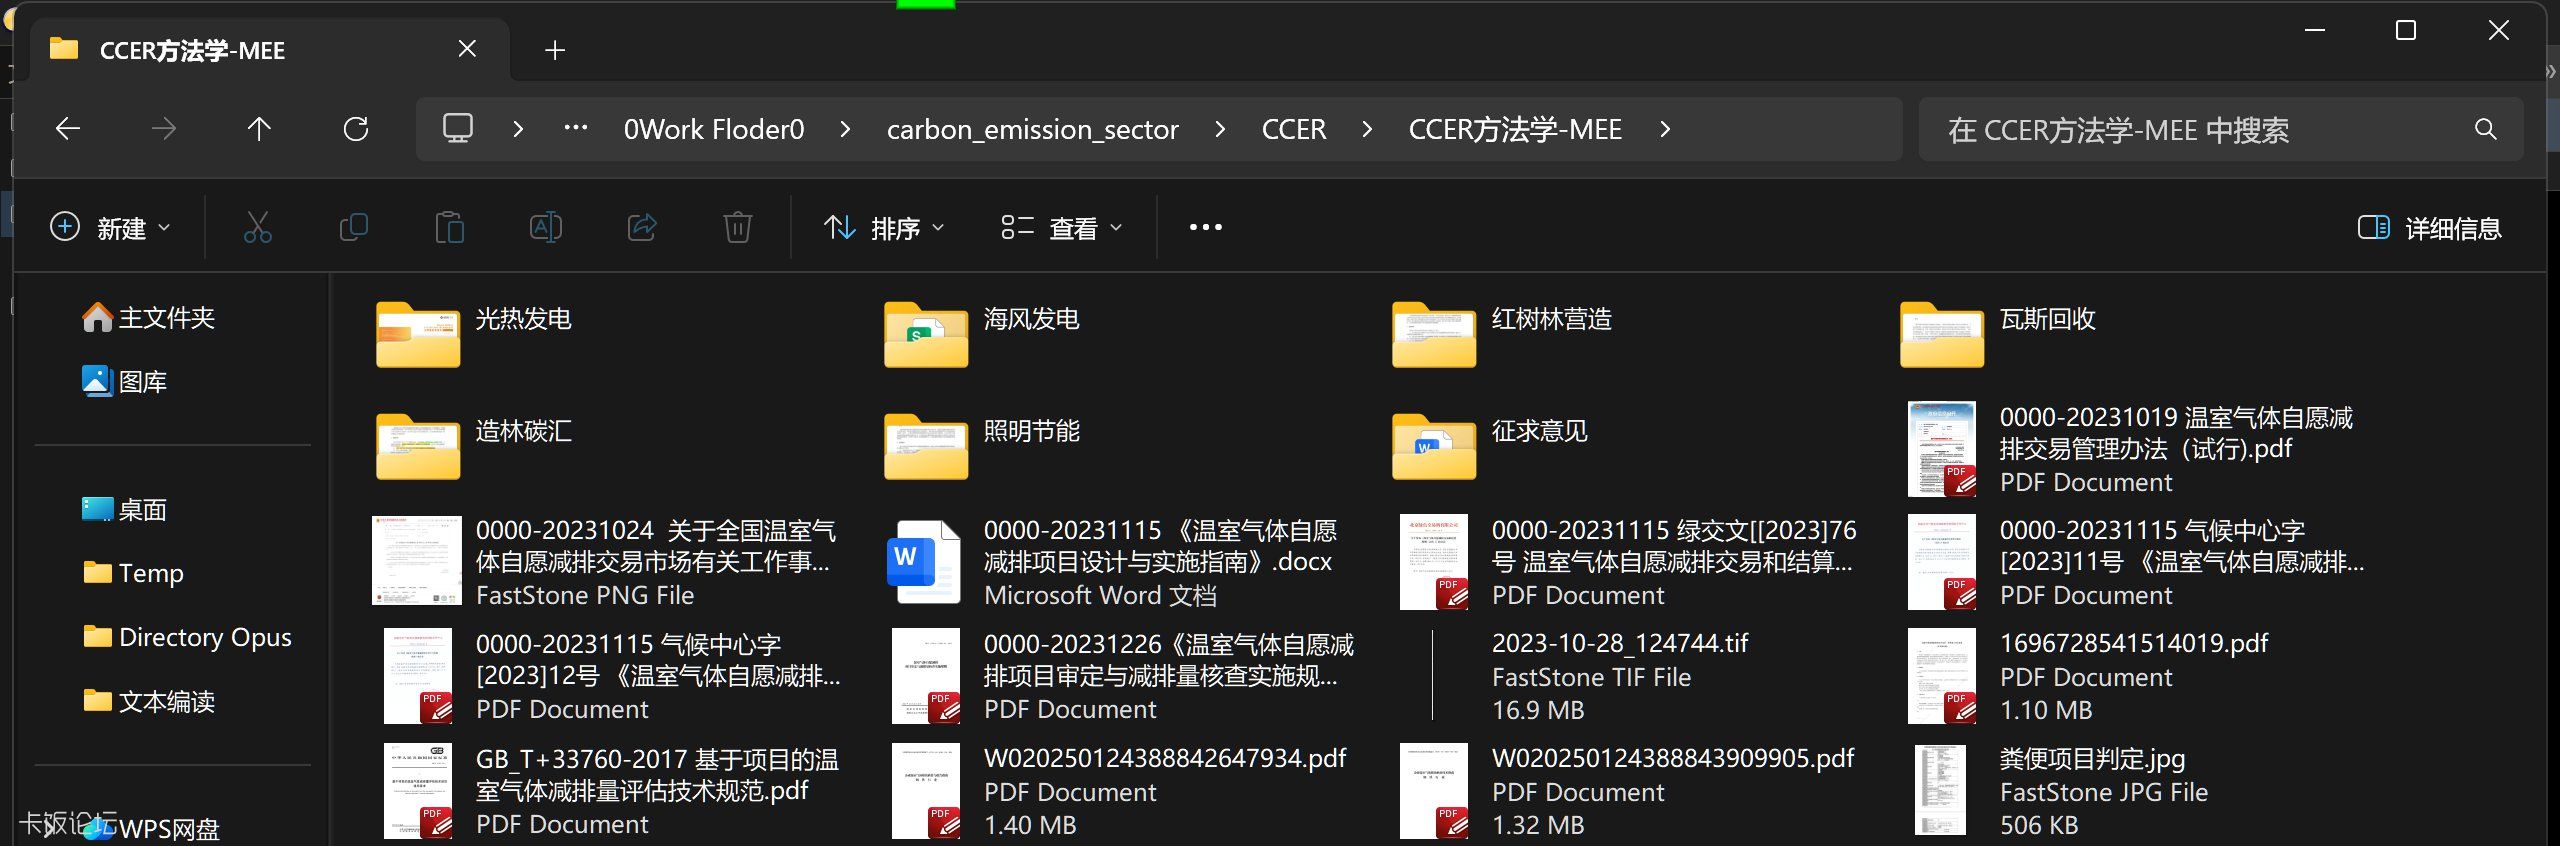Screen dimensions: 2560x846
Task: Click the Rename icon in toolbar
Action: click(545, 228)
